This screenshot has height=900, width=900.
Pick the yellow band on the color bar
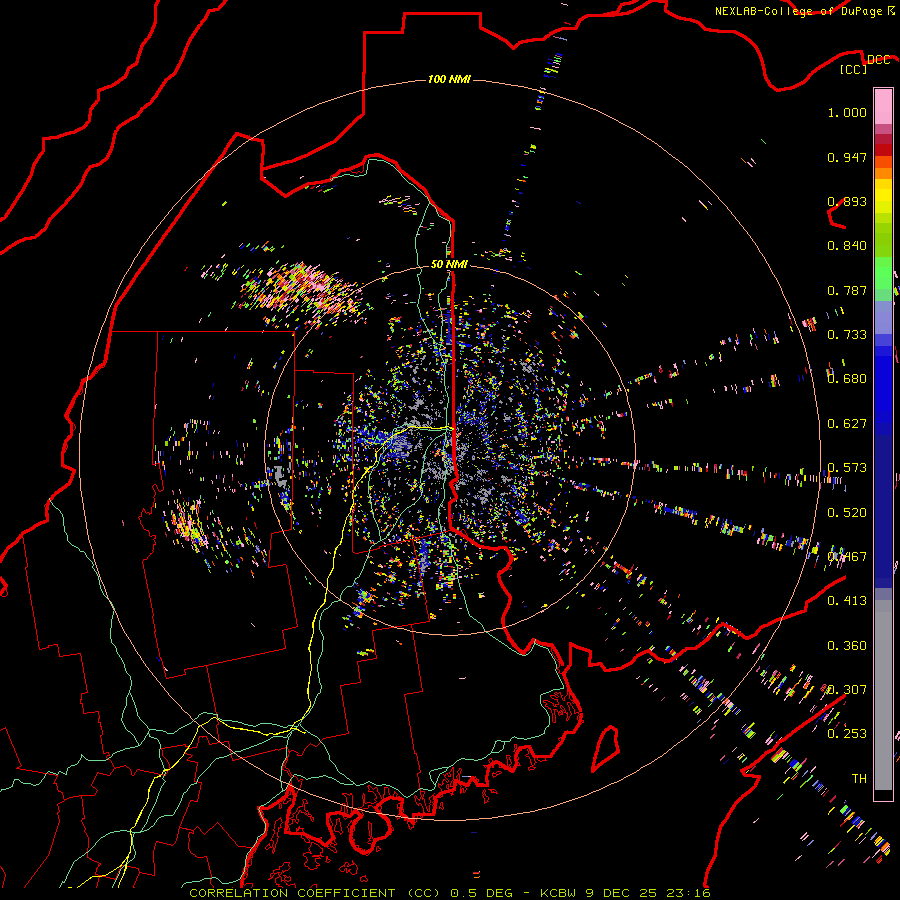(883, 196)
